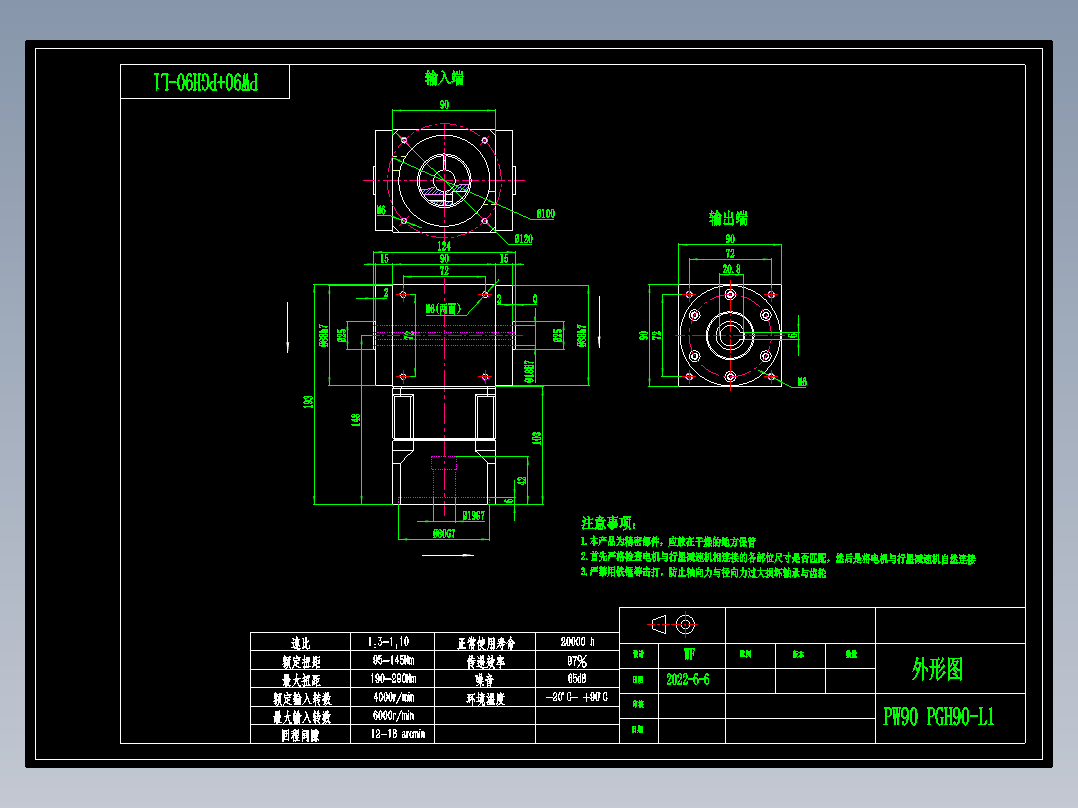Click the 输出端 (output end) view label

(x=730, y=216)
